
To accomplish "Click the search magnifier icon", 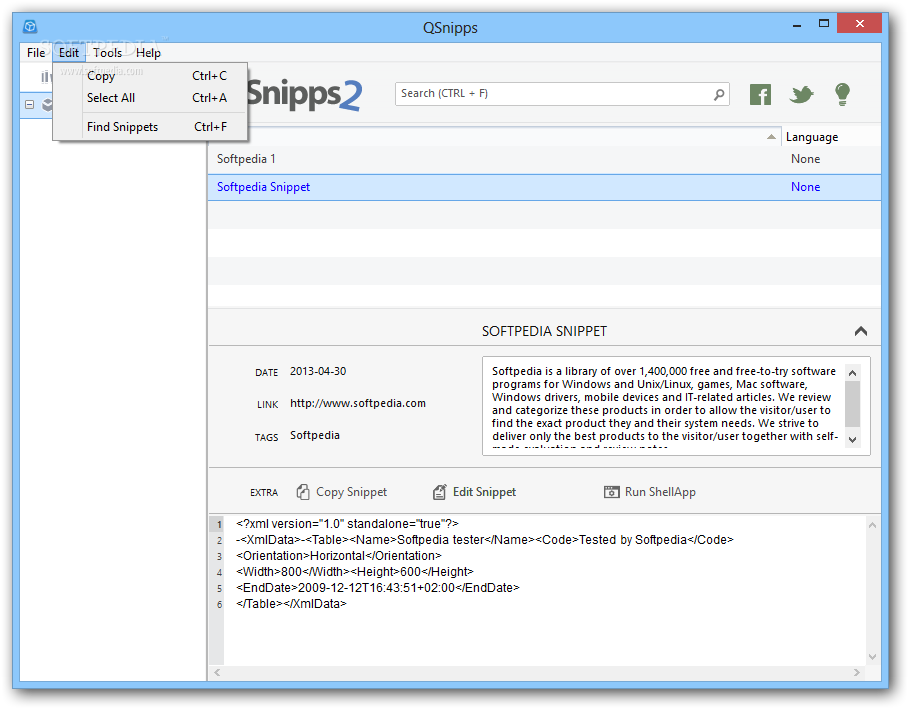I will click(719, 94).
